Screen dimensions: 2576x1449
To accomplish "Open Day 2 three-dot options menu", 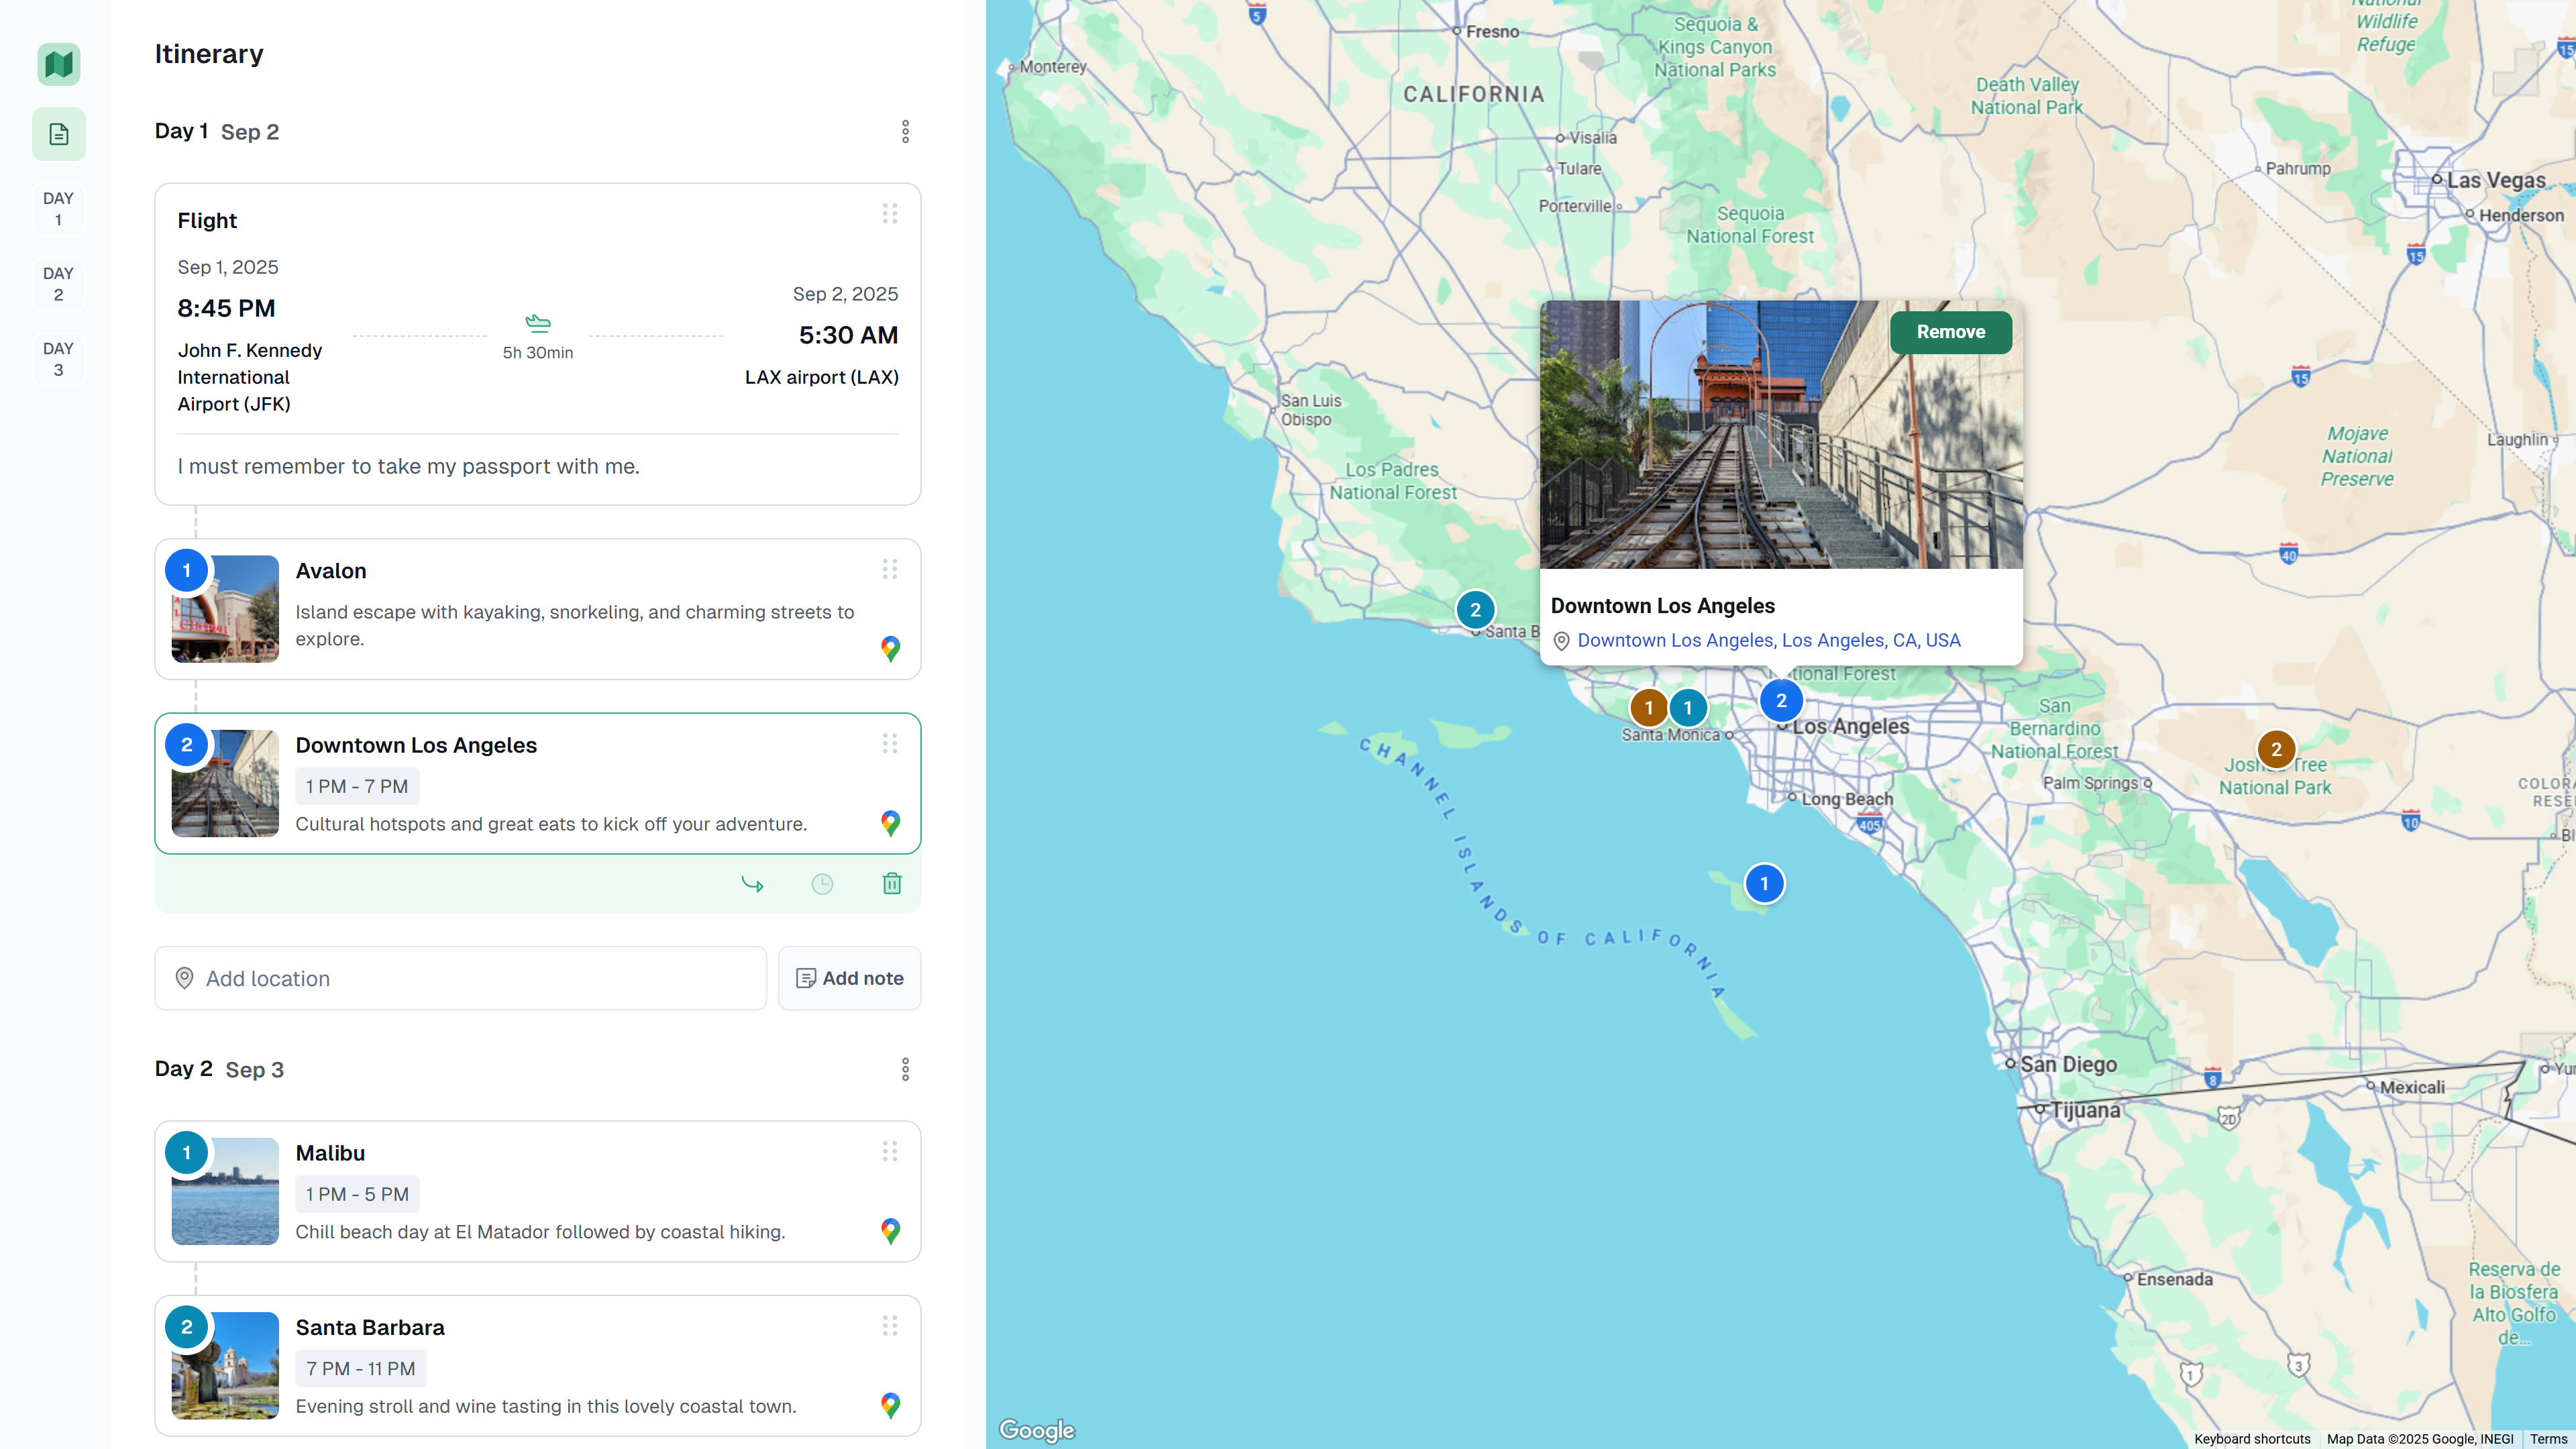I will pos(905,1070).
